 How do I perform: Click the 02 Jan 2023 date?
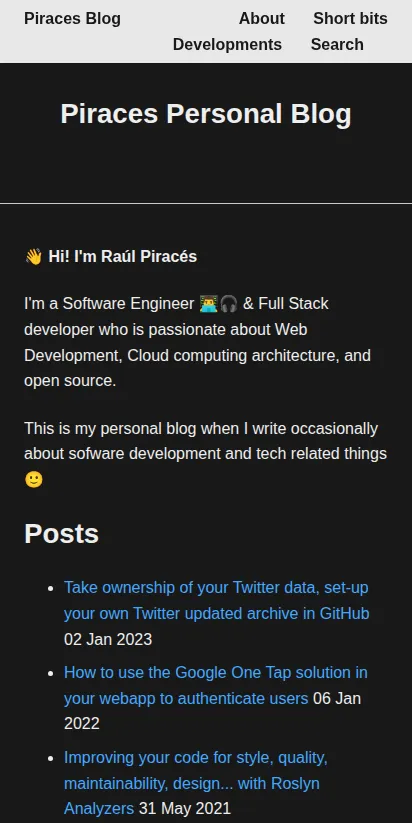[108, 639]
